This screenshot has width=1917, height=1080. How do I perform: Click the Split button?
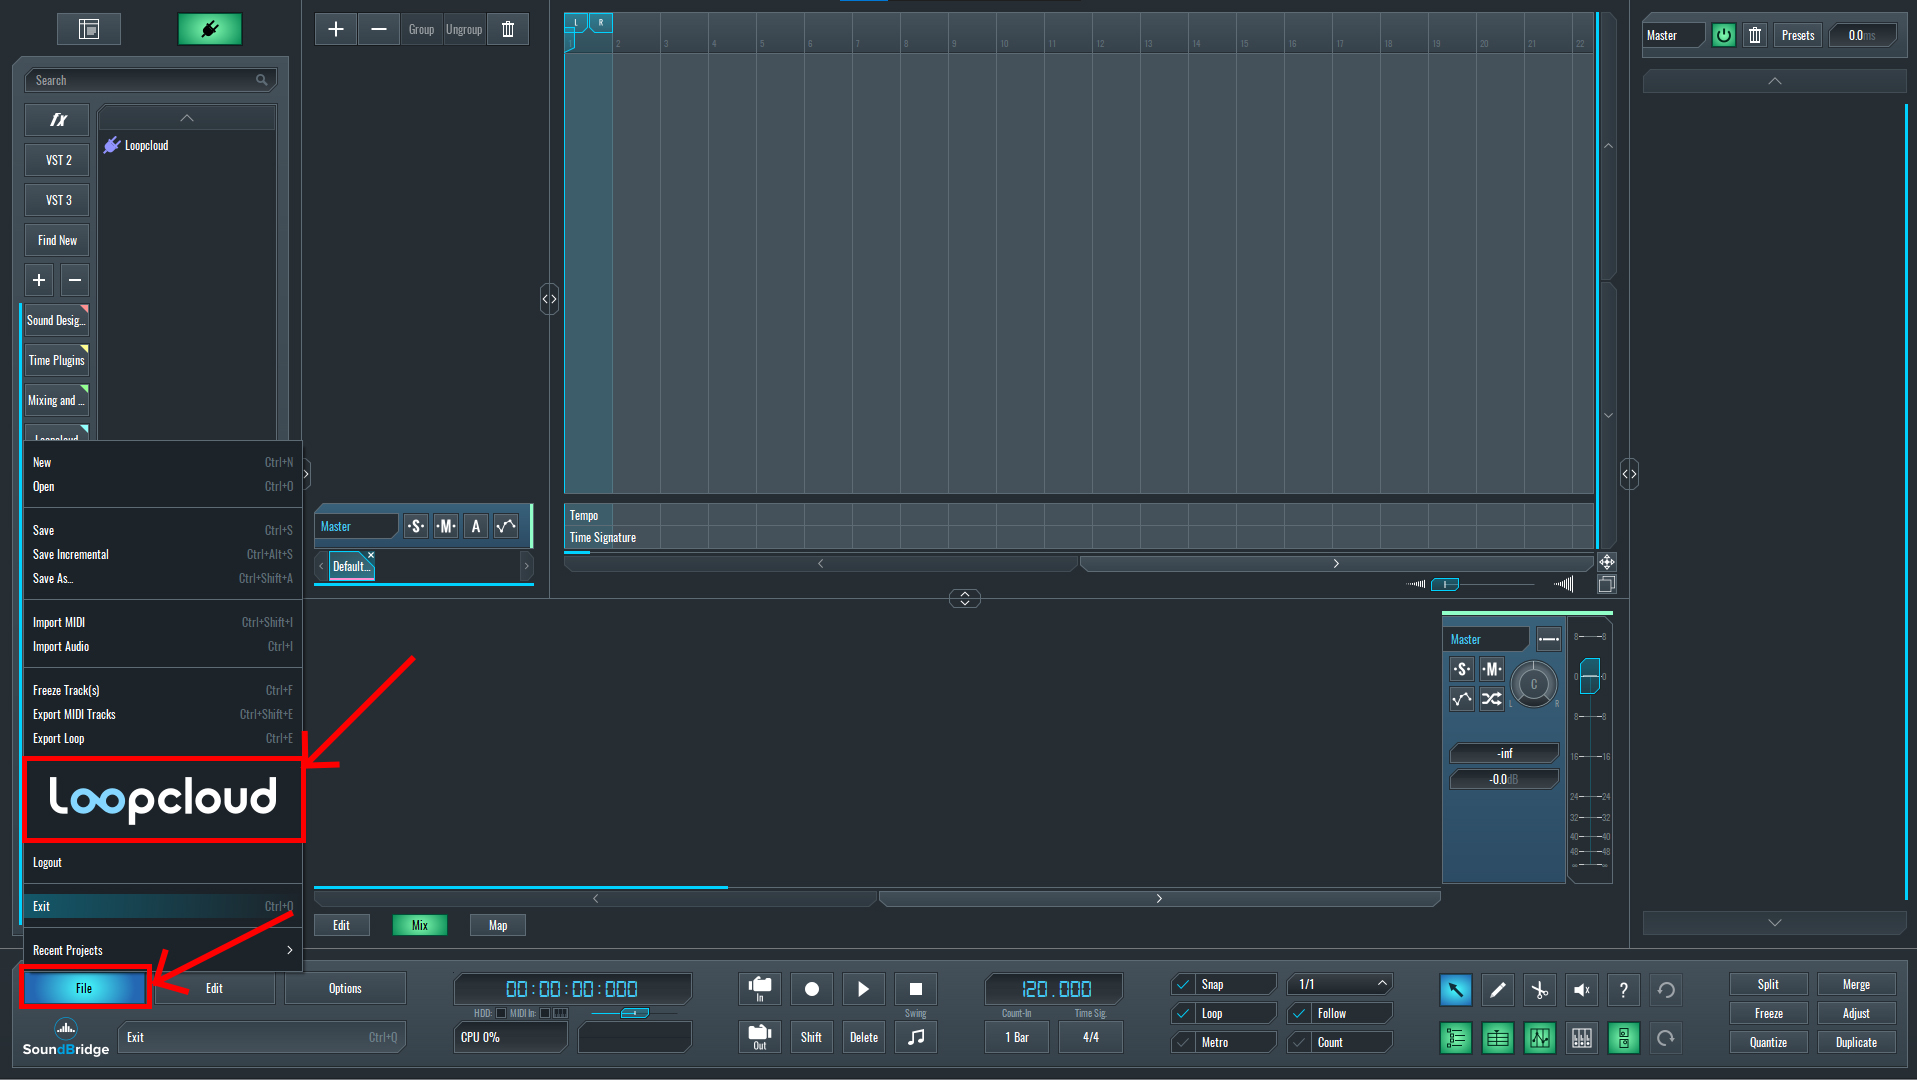1768,984
